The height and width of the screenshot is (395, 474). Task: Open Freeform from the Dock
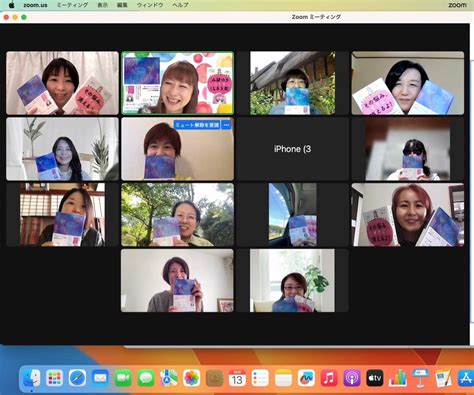point(306,378)
